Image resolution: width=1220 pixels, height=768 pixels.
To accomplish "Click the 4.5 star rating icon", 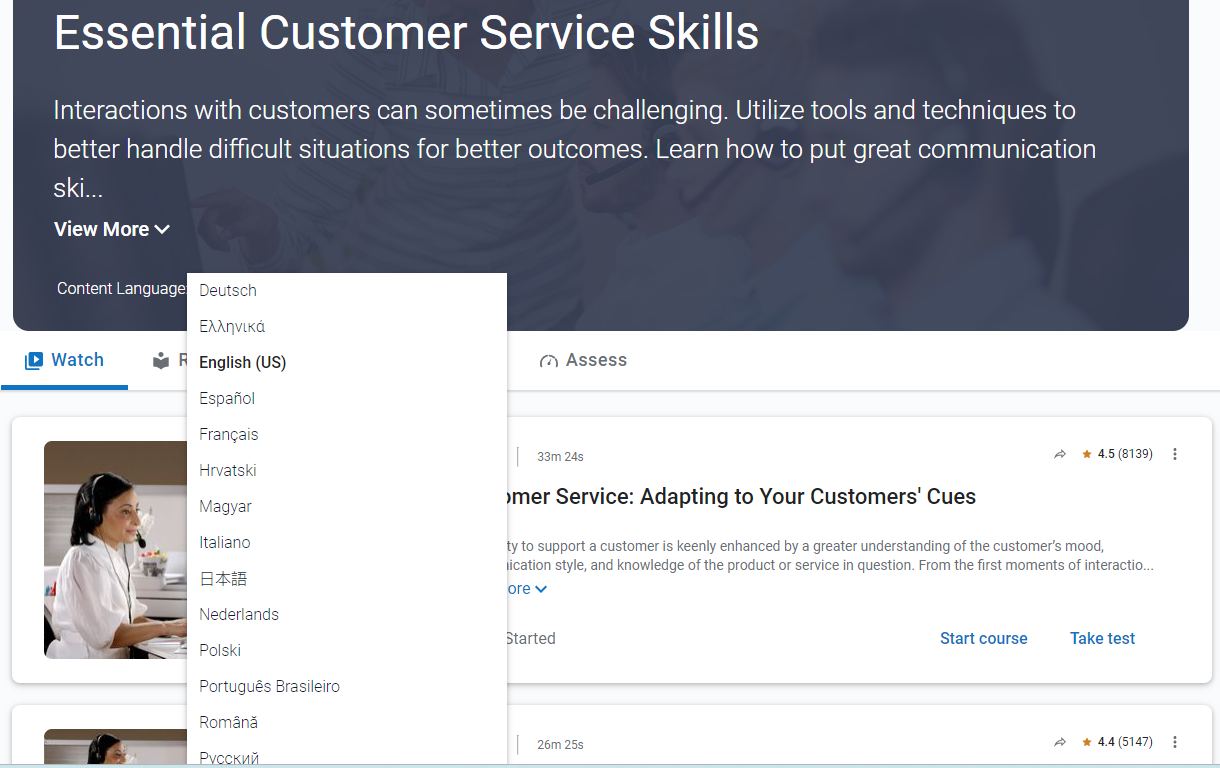I will [1087, 454].
